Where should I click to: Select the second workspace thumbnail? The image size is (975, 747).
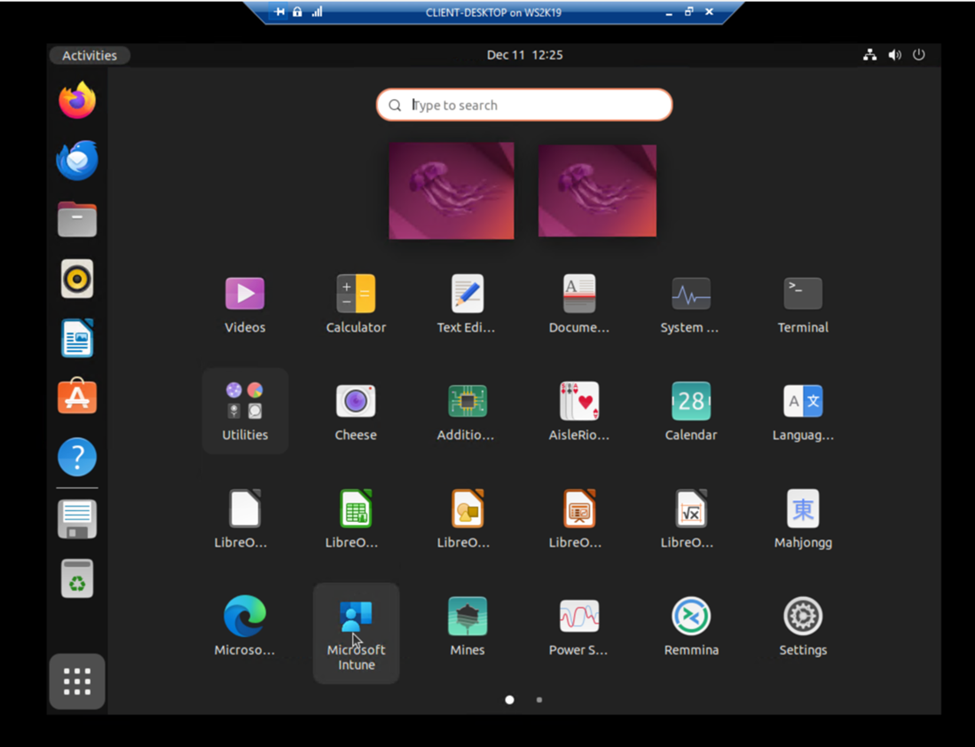point(597,190)
